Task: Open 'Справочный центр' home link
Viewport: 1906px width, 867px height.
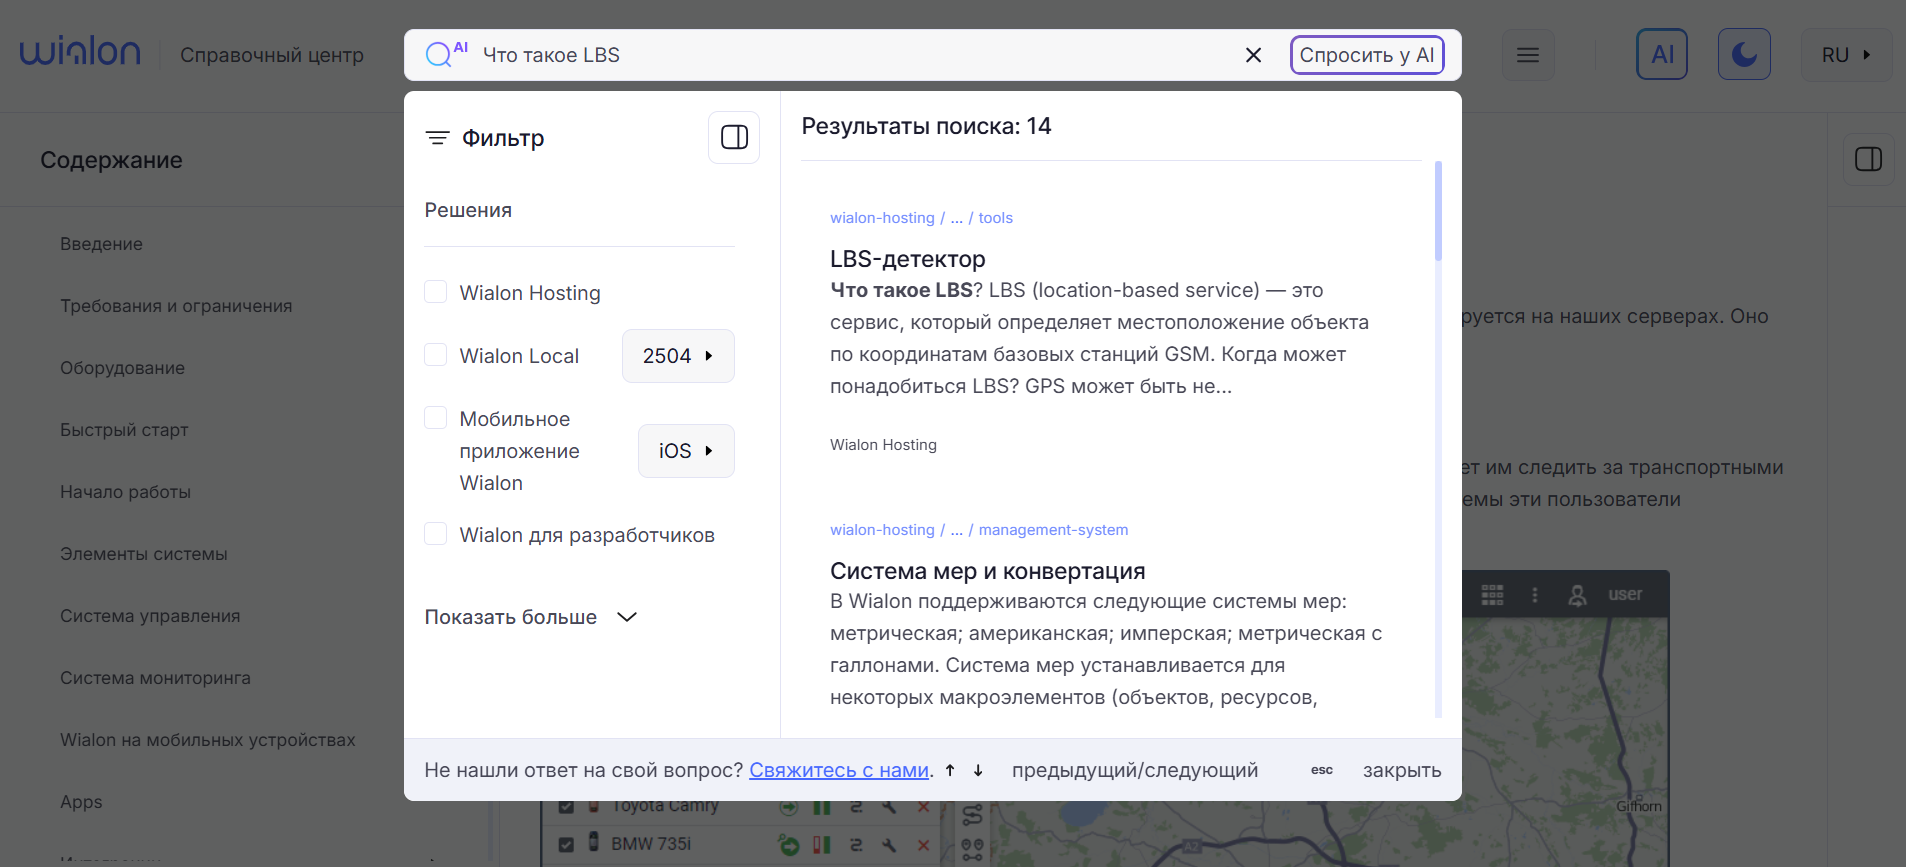Action: click(272, 55)
